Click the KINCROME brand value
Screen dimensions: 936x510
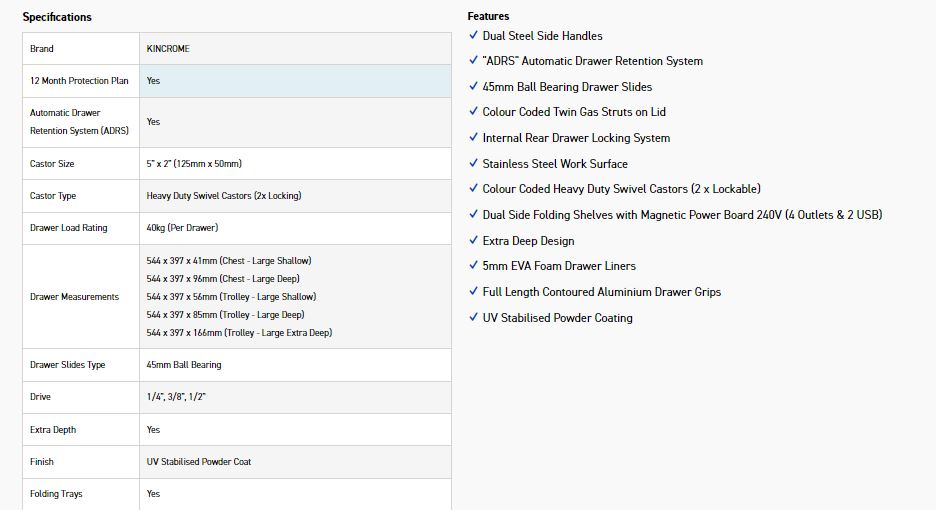[168, 49]
